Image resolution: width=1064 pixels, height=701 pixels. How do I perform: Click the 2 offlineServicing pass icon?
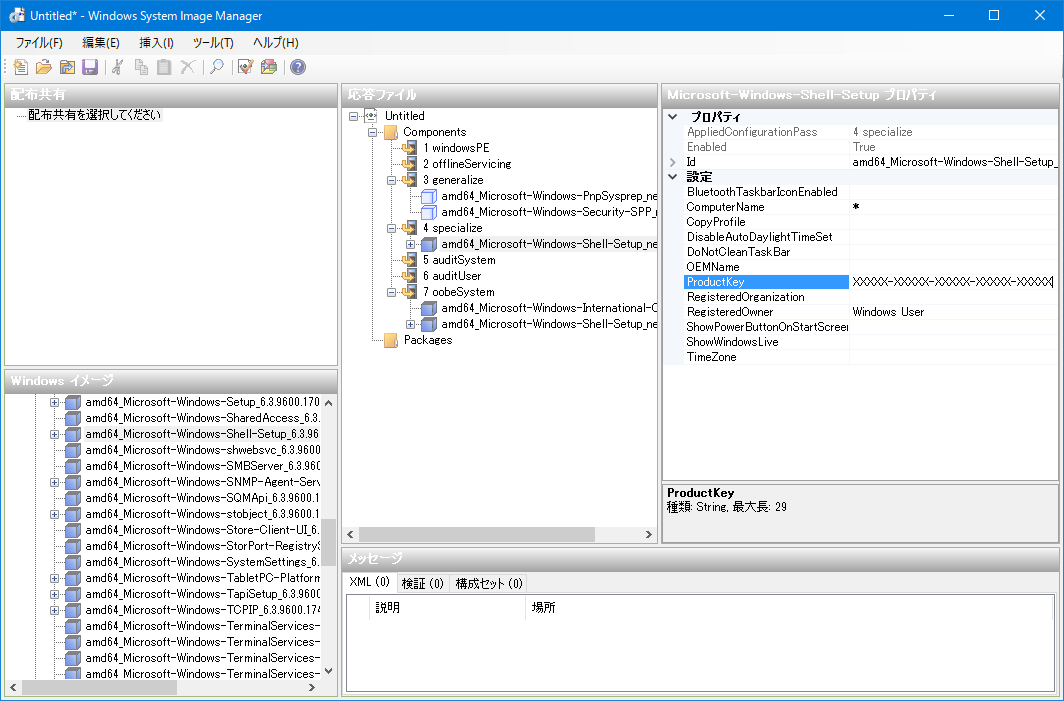click(409, 164)
